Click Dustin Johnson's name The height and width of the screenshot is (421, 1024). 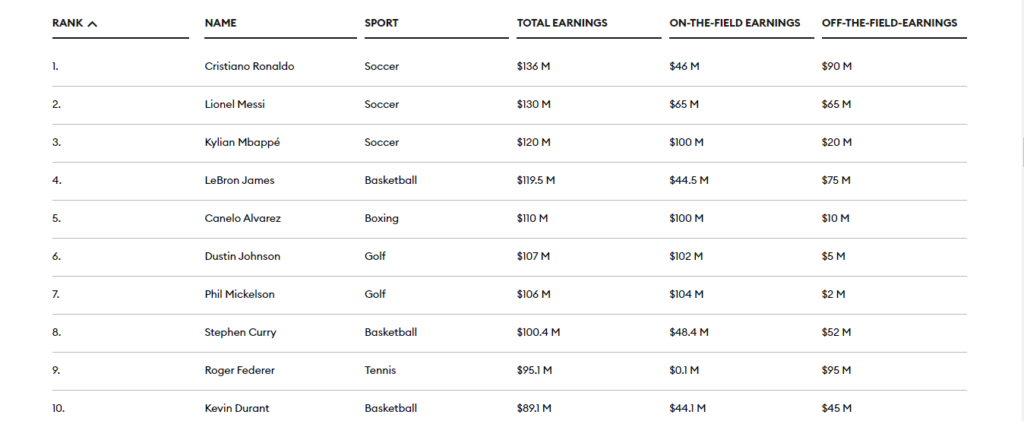point(242,256)
